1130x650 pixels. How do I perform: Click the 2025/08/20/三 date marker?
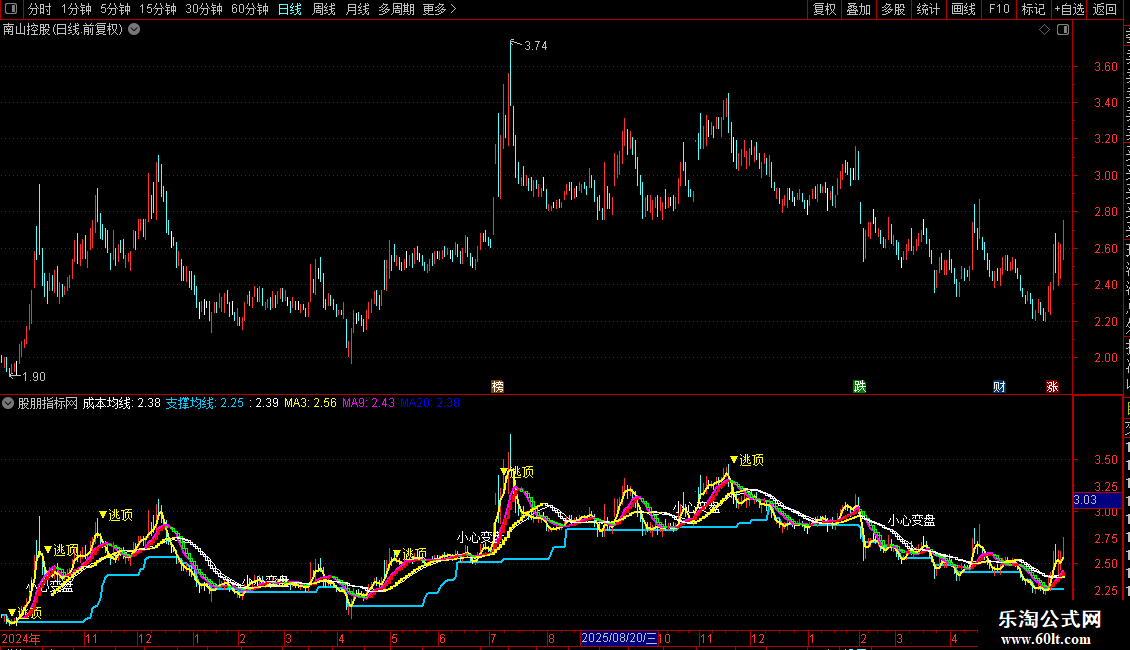click(619, 638)
